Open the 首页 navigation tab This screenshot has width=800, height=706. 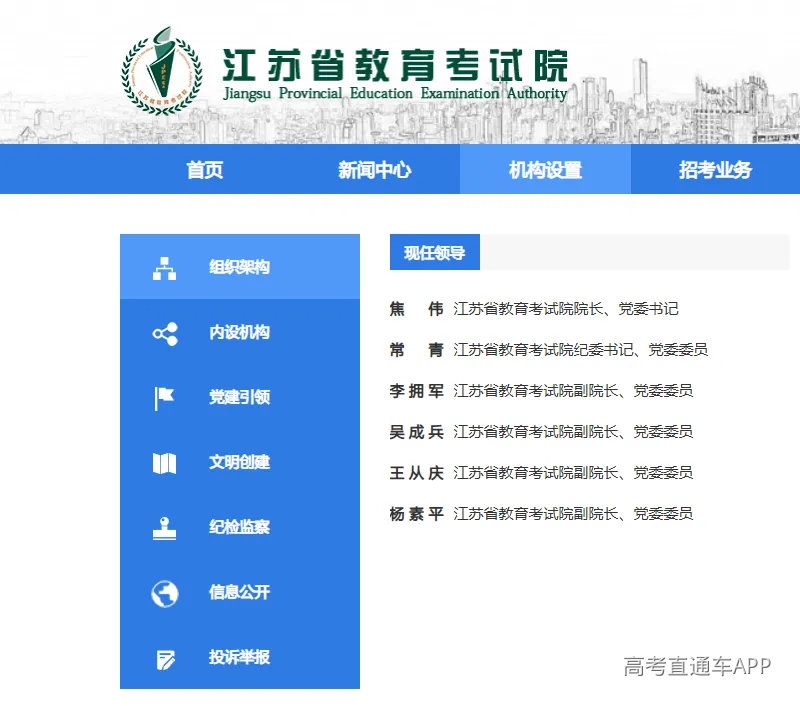click(205, 169)
